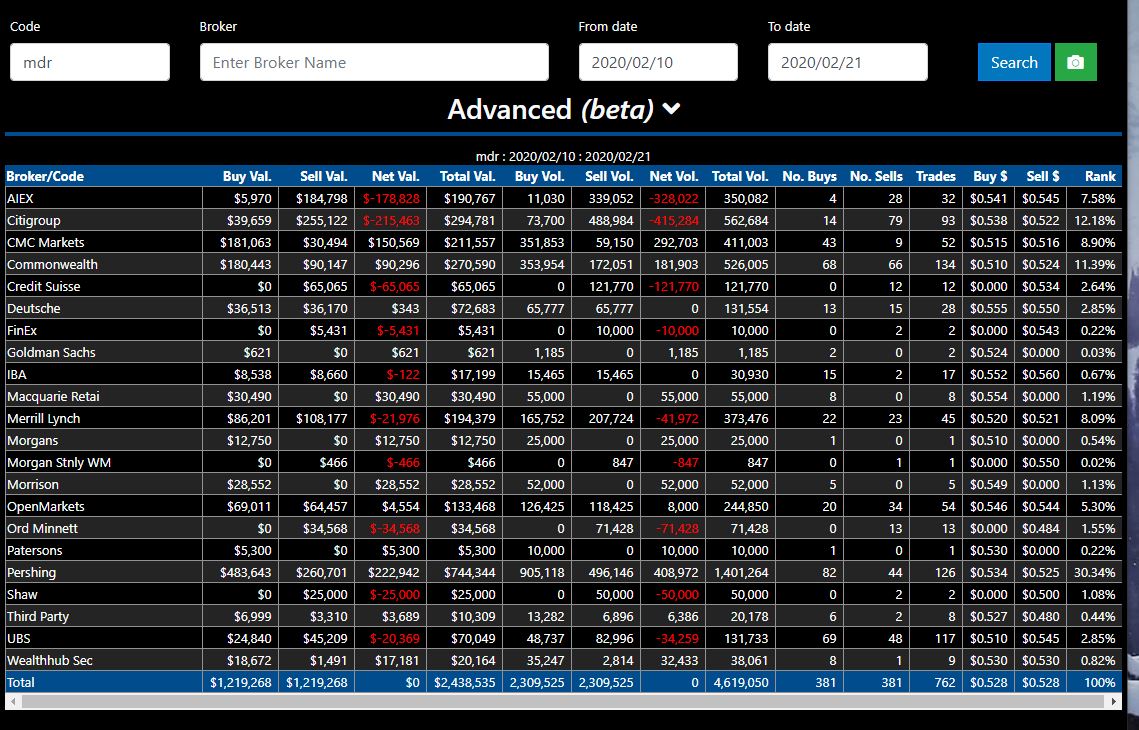Select the Pershing broker name
The width and height of the screenshot is (1139, 730).
click(31, 572)
